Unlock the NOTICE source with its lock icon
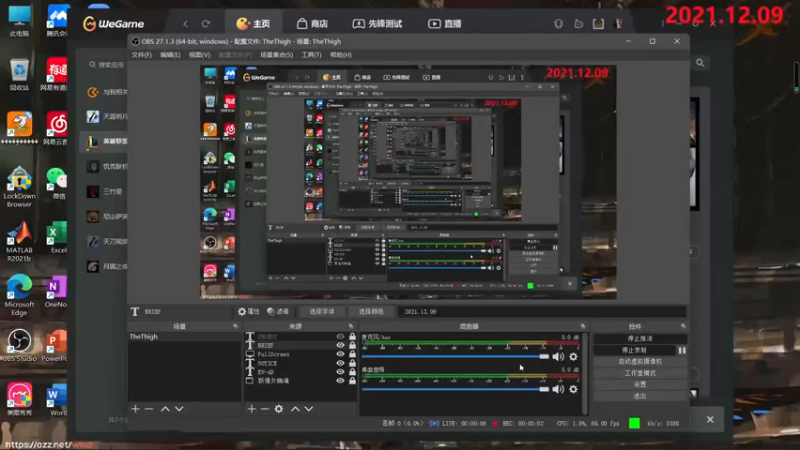This screenshot has width=800, height=450. (352, 363)
